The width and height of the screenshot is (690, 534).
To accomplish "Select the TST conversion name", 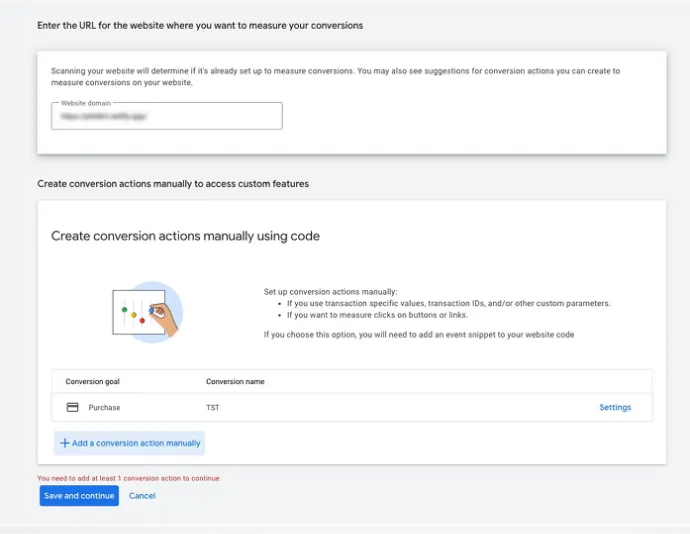I will (213, 408).
